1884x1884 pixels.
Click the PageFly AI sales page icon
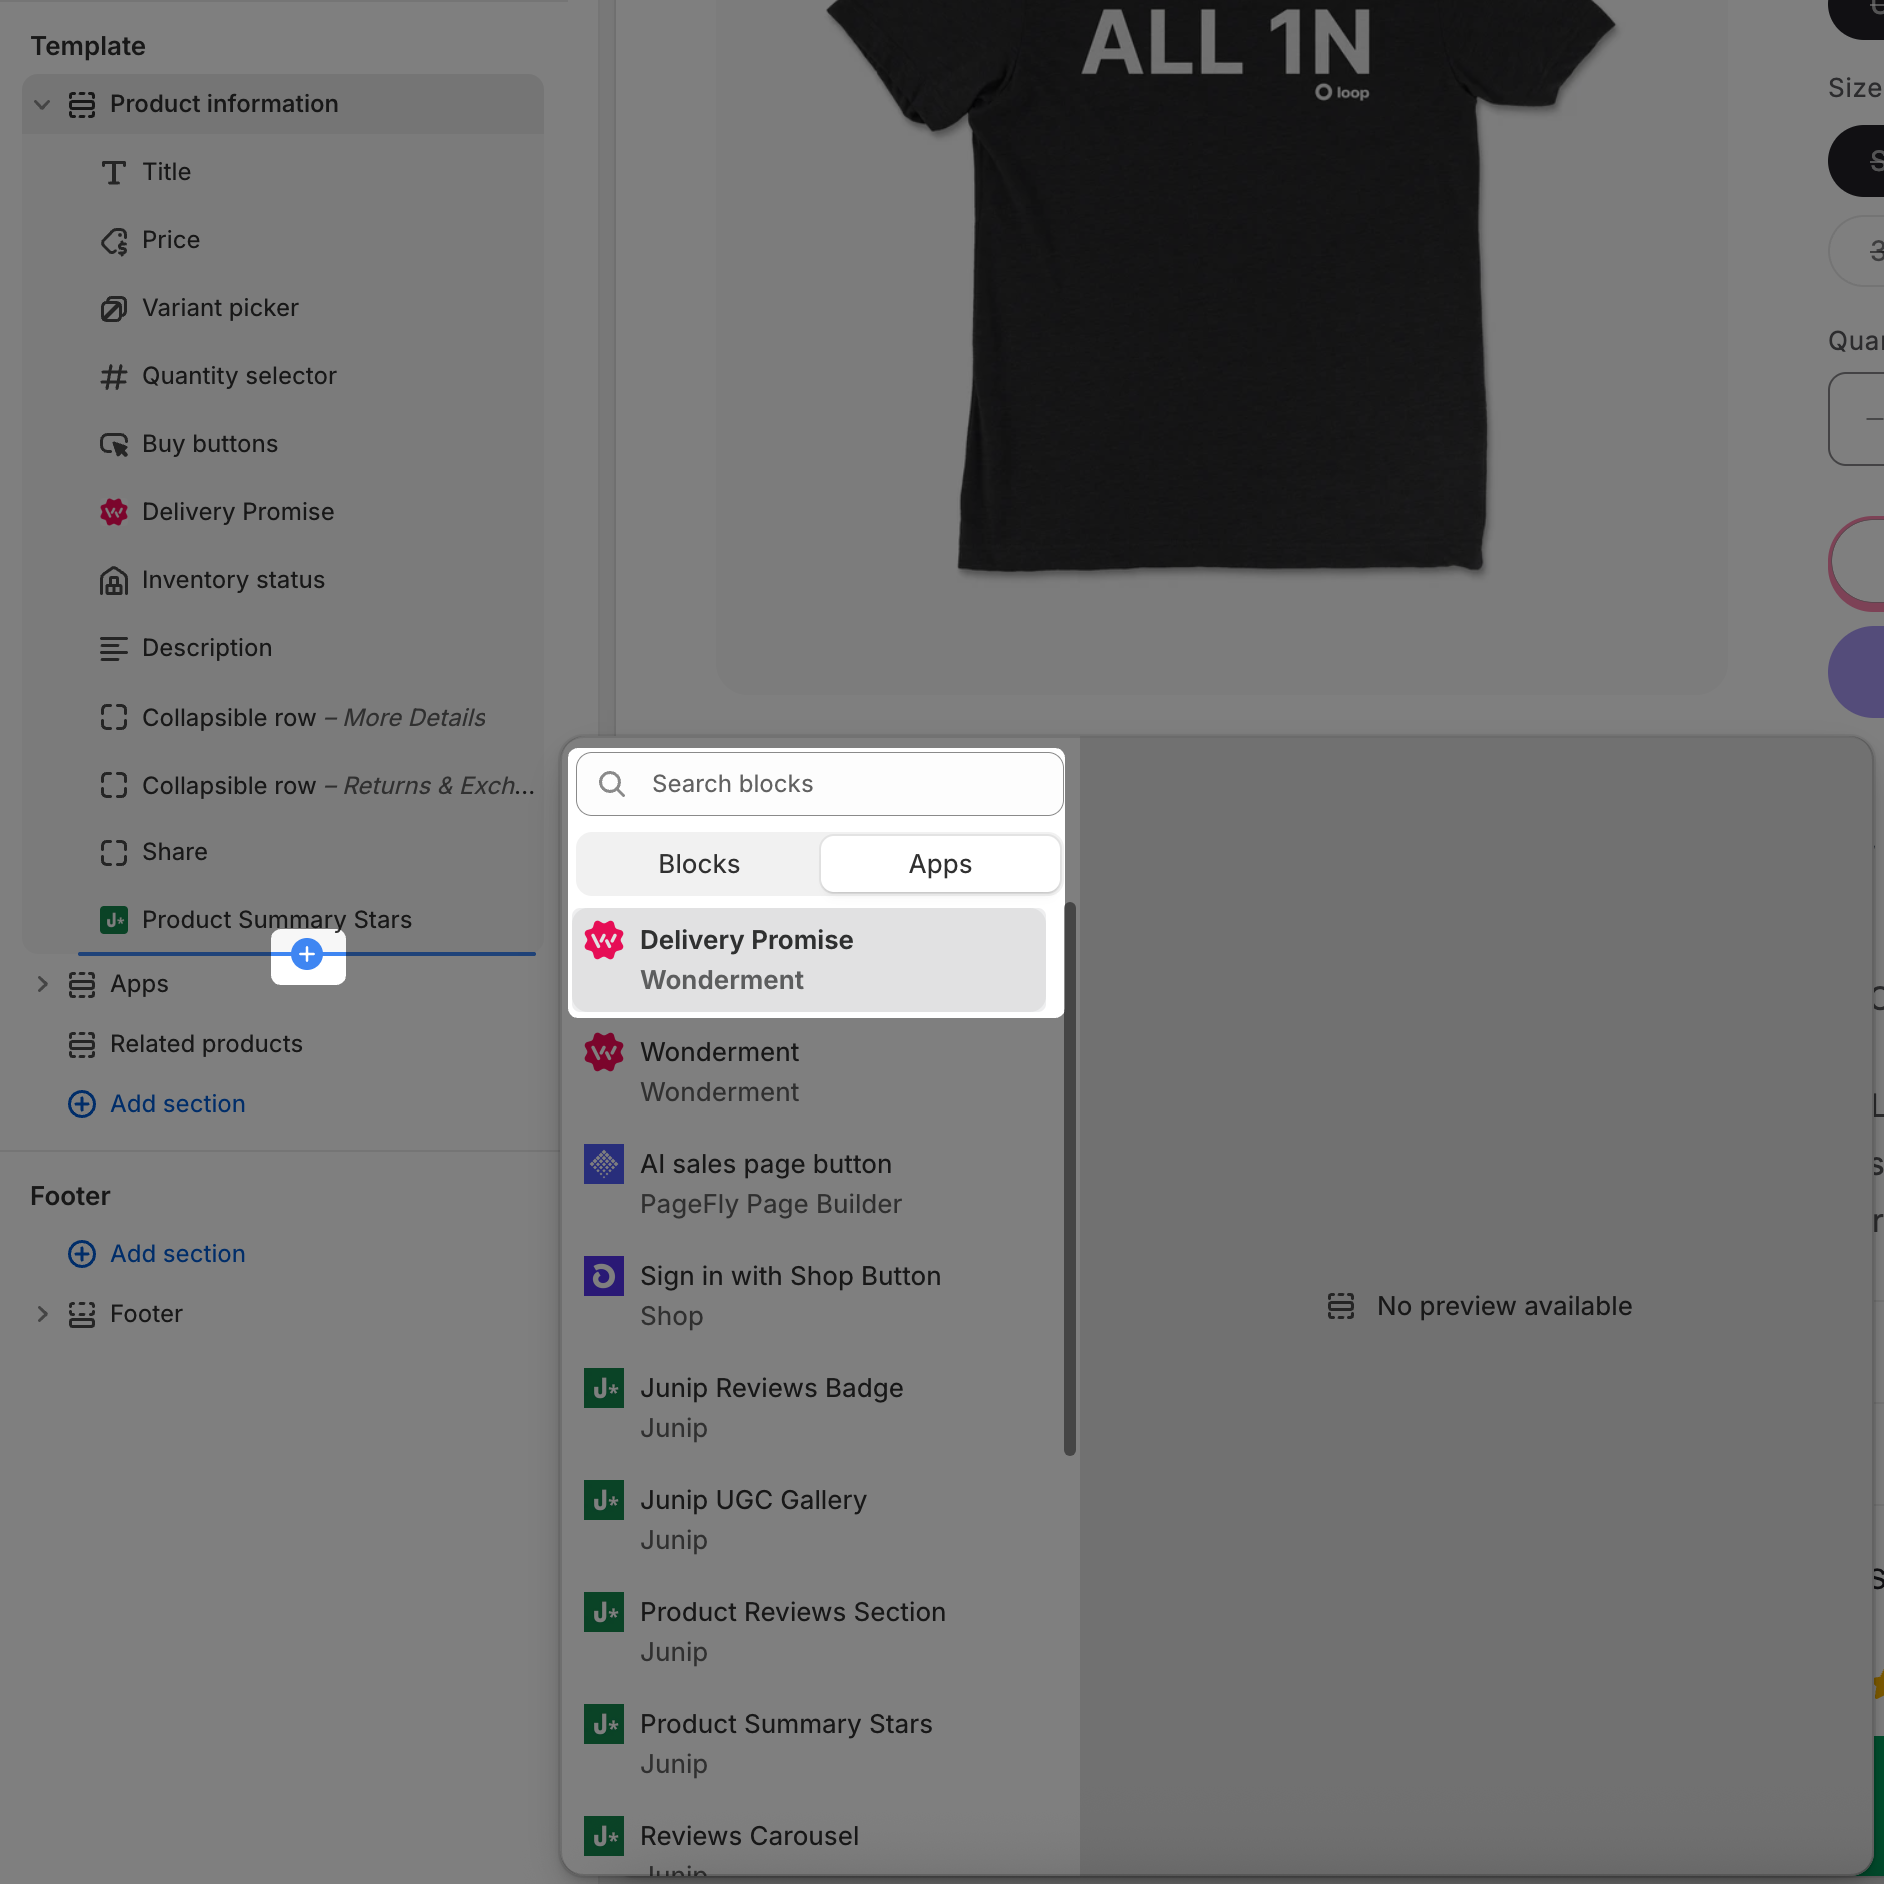604,1164
